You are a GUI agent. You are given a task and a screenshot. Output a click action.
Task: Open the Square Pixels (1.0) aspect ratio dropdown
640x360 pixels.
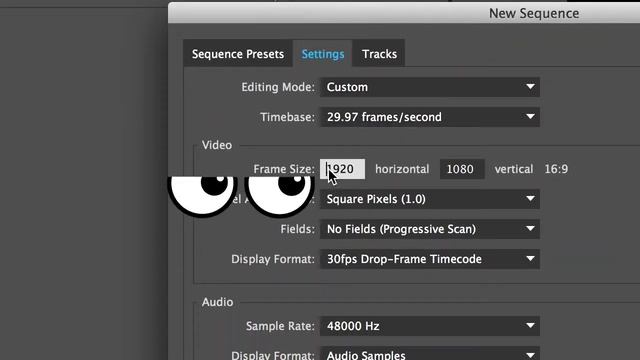click(x=430, y=199)
